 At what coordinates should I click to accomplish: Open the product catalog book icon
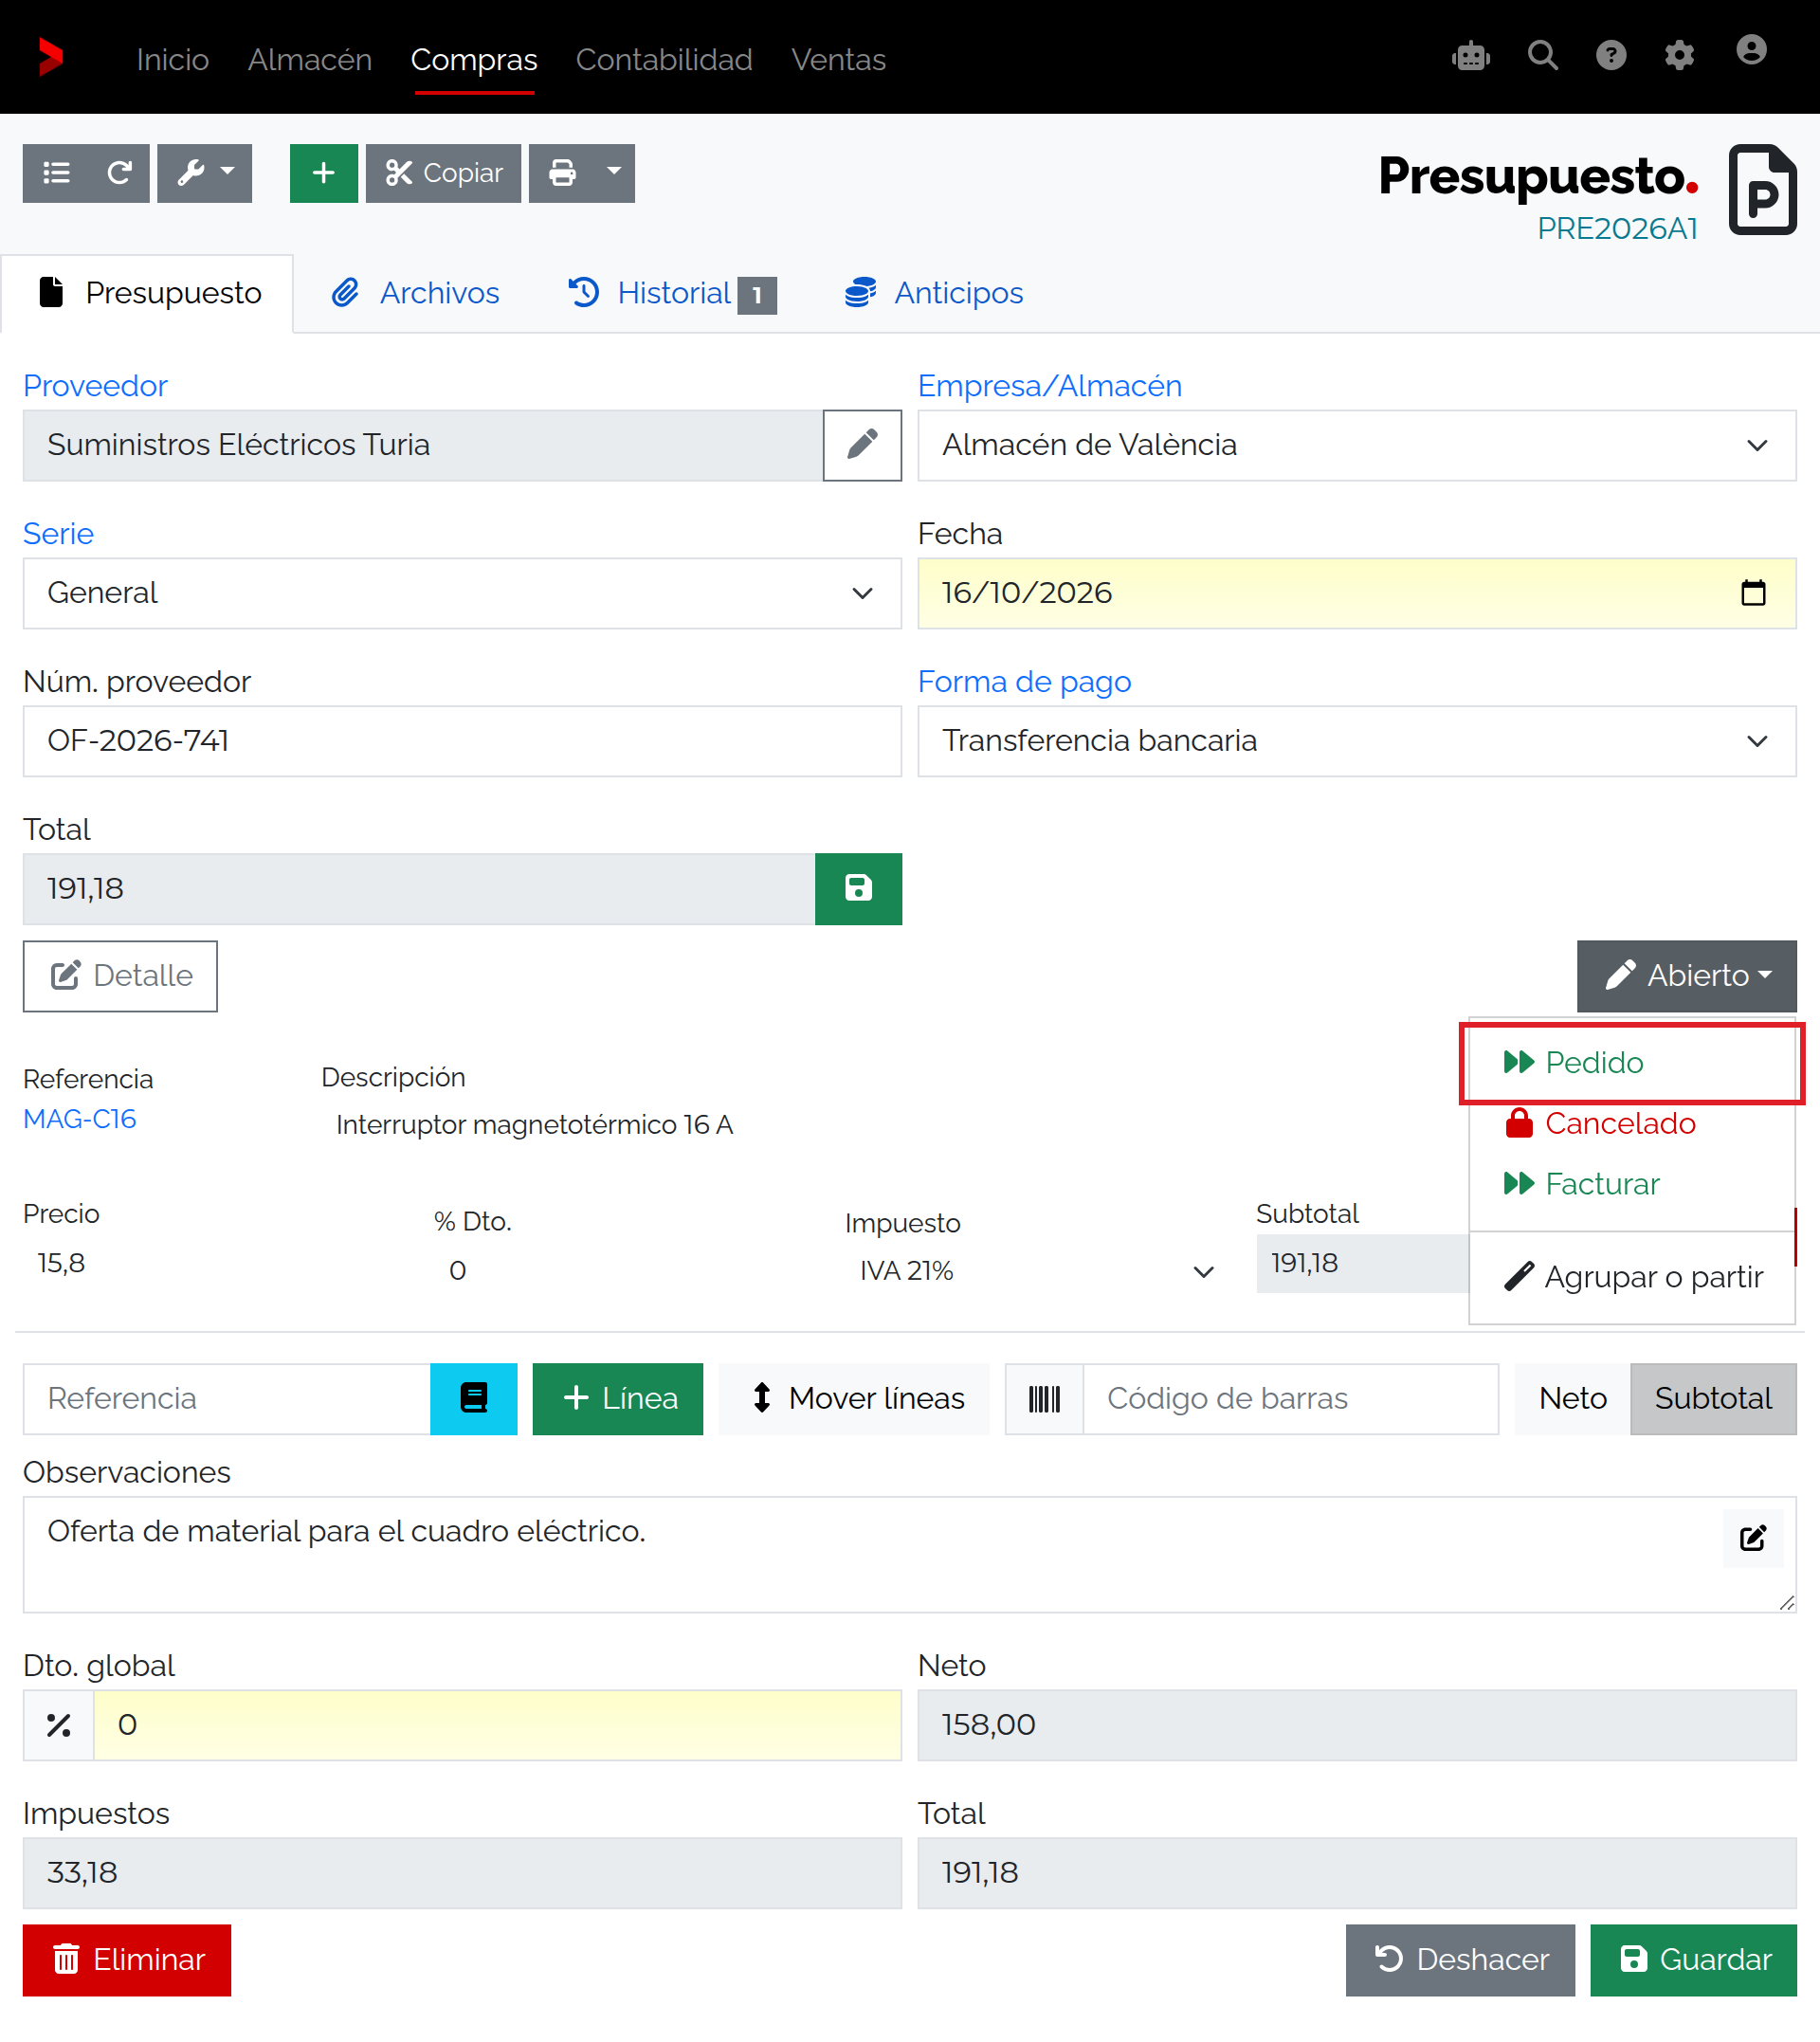(473, 1398)
